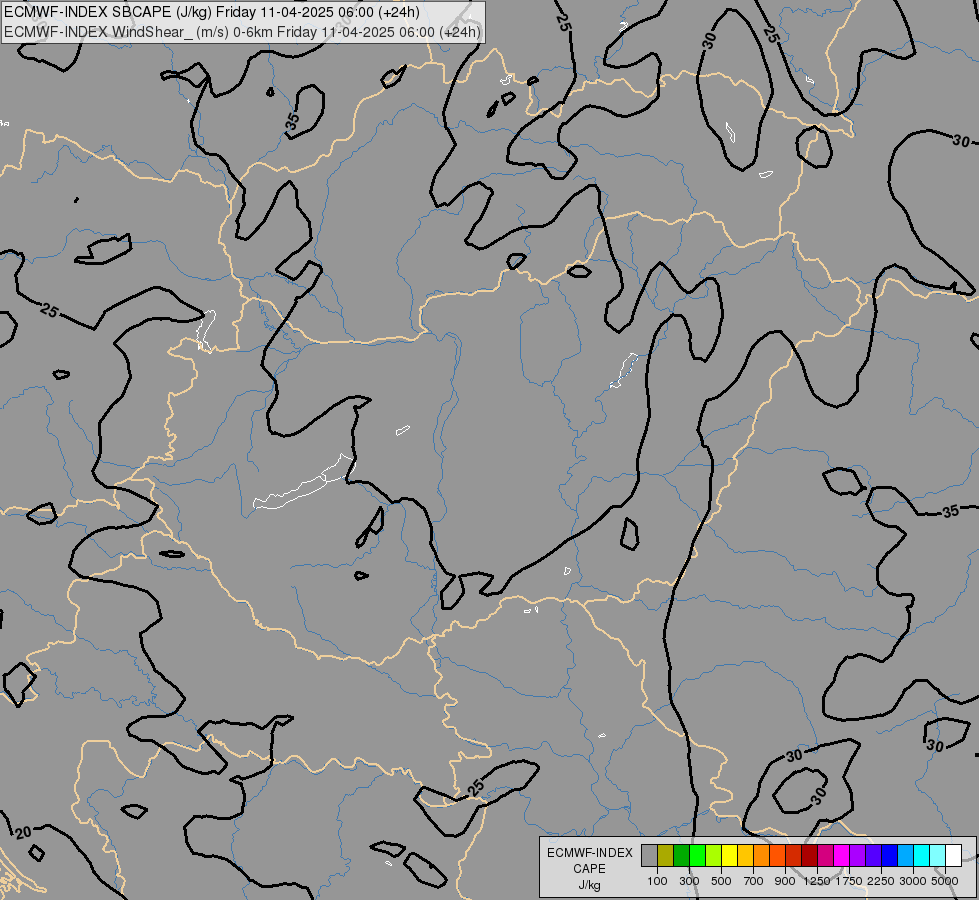Click the 5000 legend value label
979x900 pixels.
tap(945, 881)
